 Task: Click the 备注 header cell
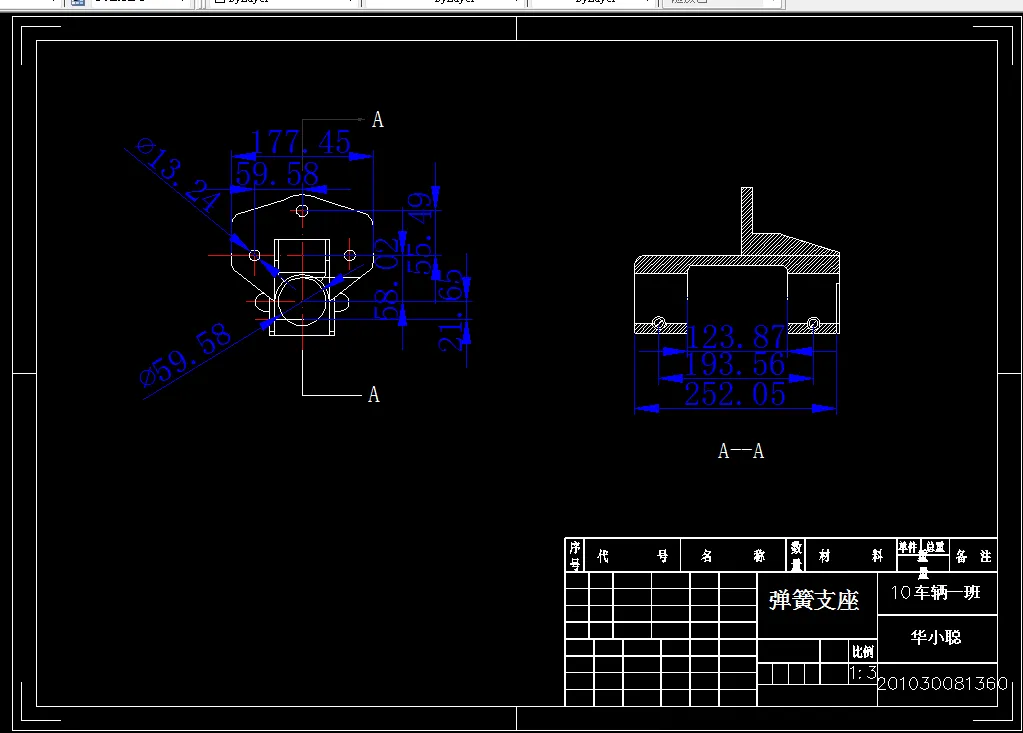[973, 556]
